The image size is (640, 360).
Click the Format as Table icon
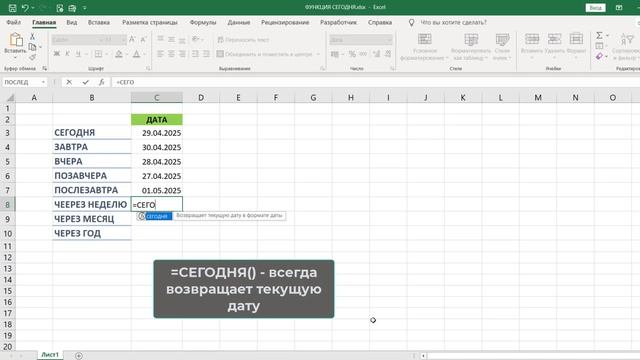click(471, 39)
